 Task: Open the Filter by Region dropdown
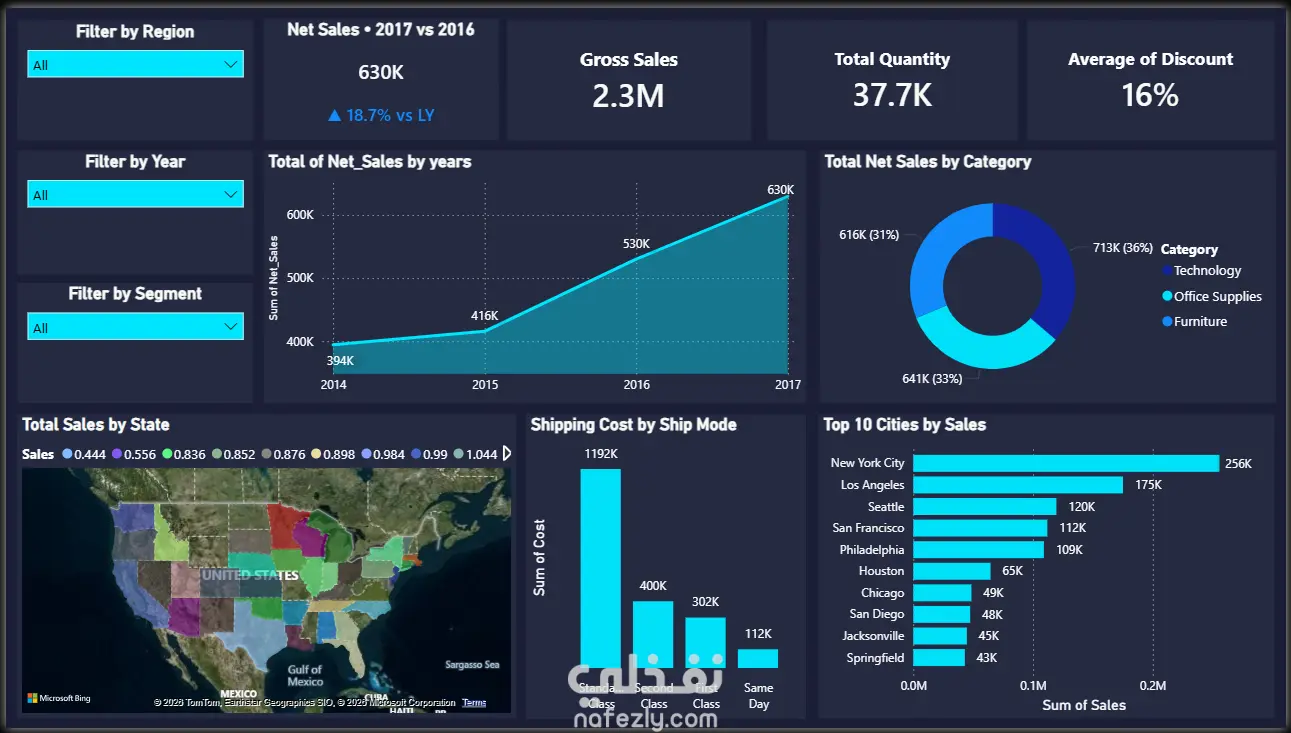click(x=135, y=65)
